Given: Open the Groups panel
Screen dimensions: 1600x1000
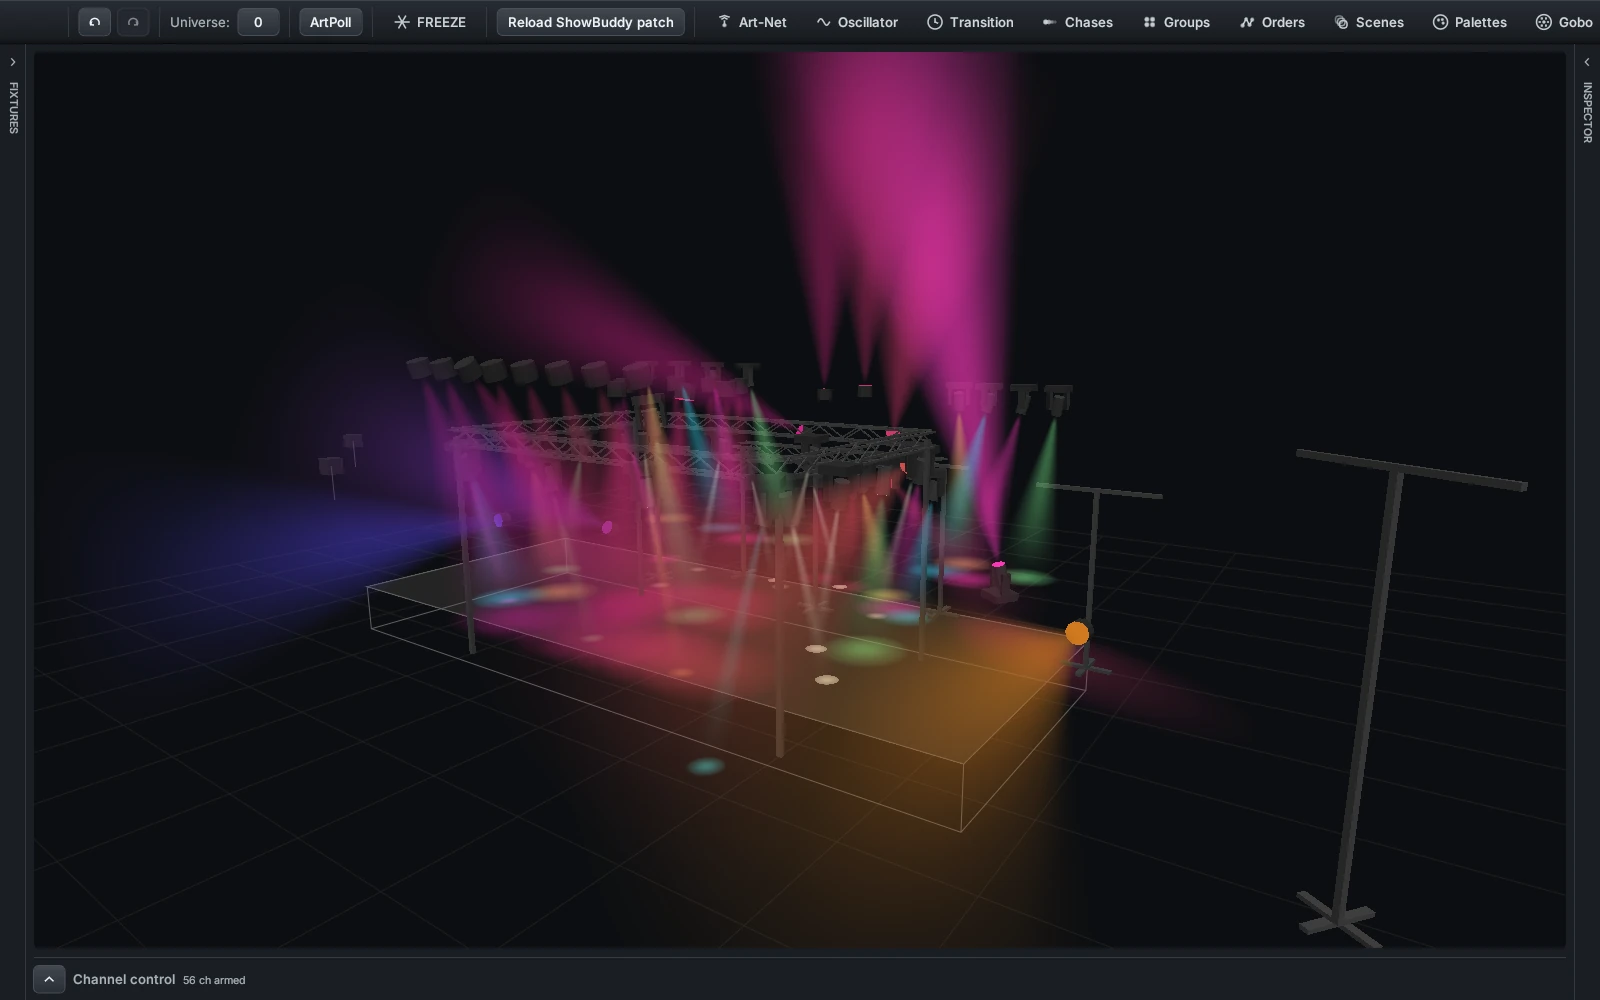Looking at the screenshot, I should [1176, 22].
